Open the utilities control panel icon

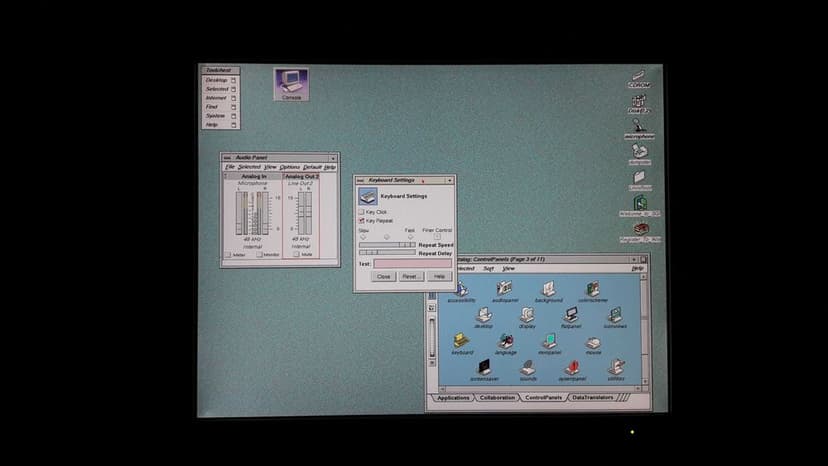pyautogui.click(x=616, y=370)
